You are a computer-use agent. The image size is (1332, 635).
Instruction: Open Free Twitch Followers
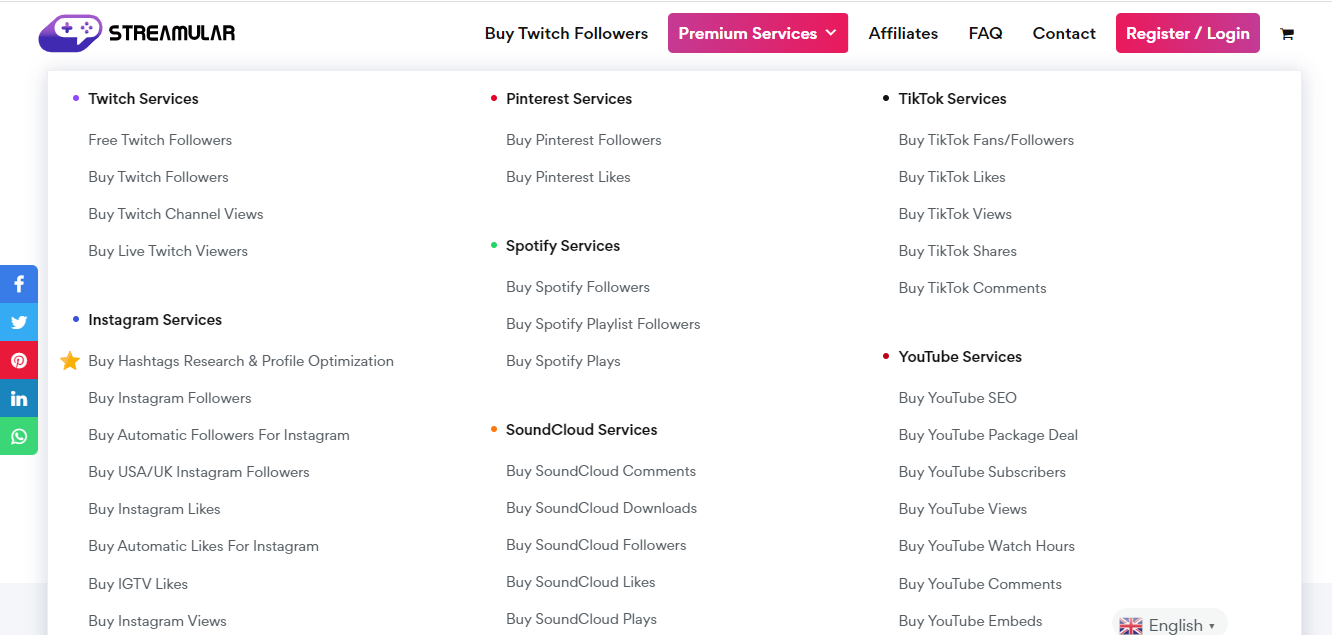click(x=160, y=140)
